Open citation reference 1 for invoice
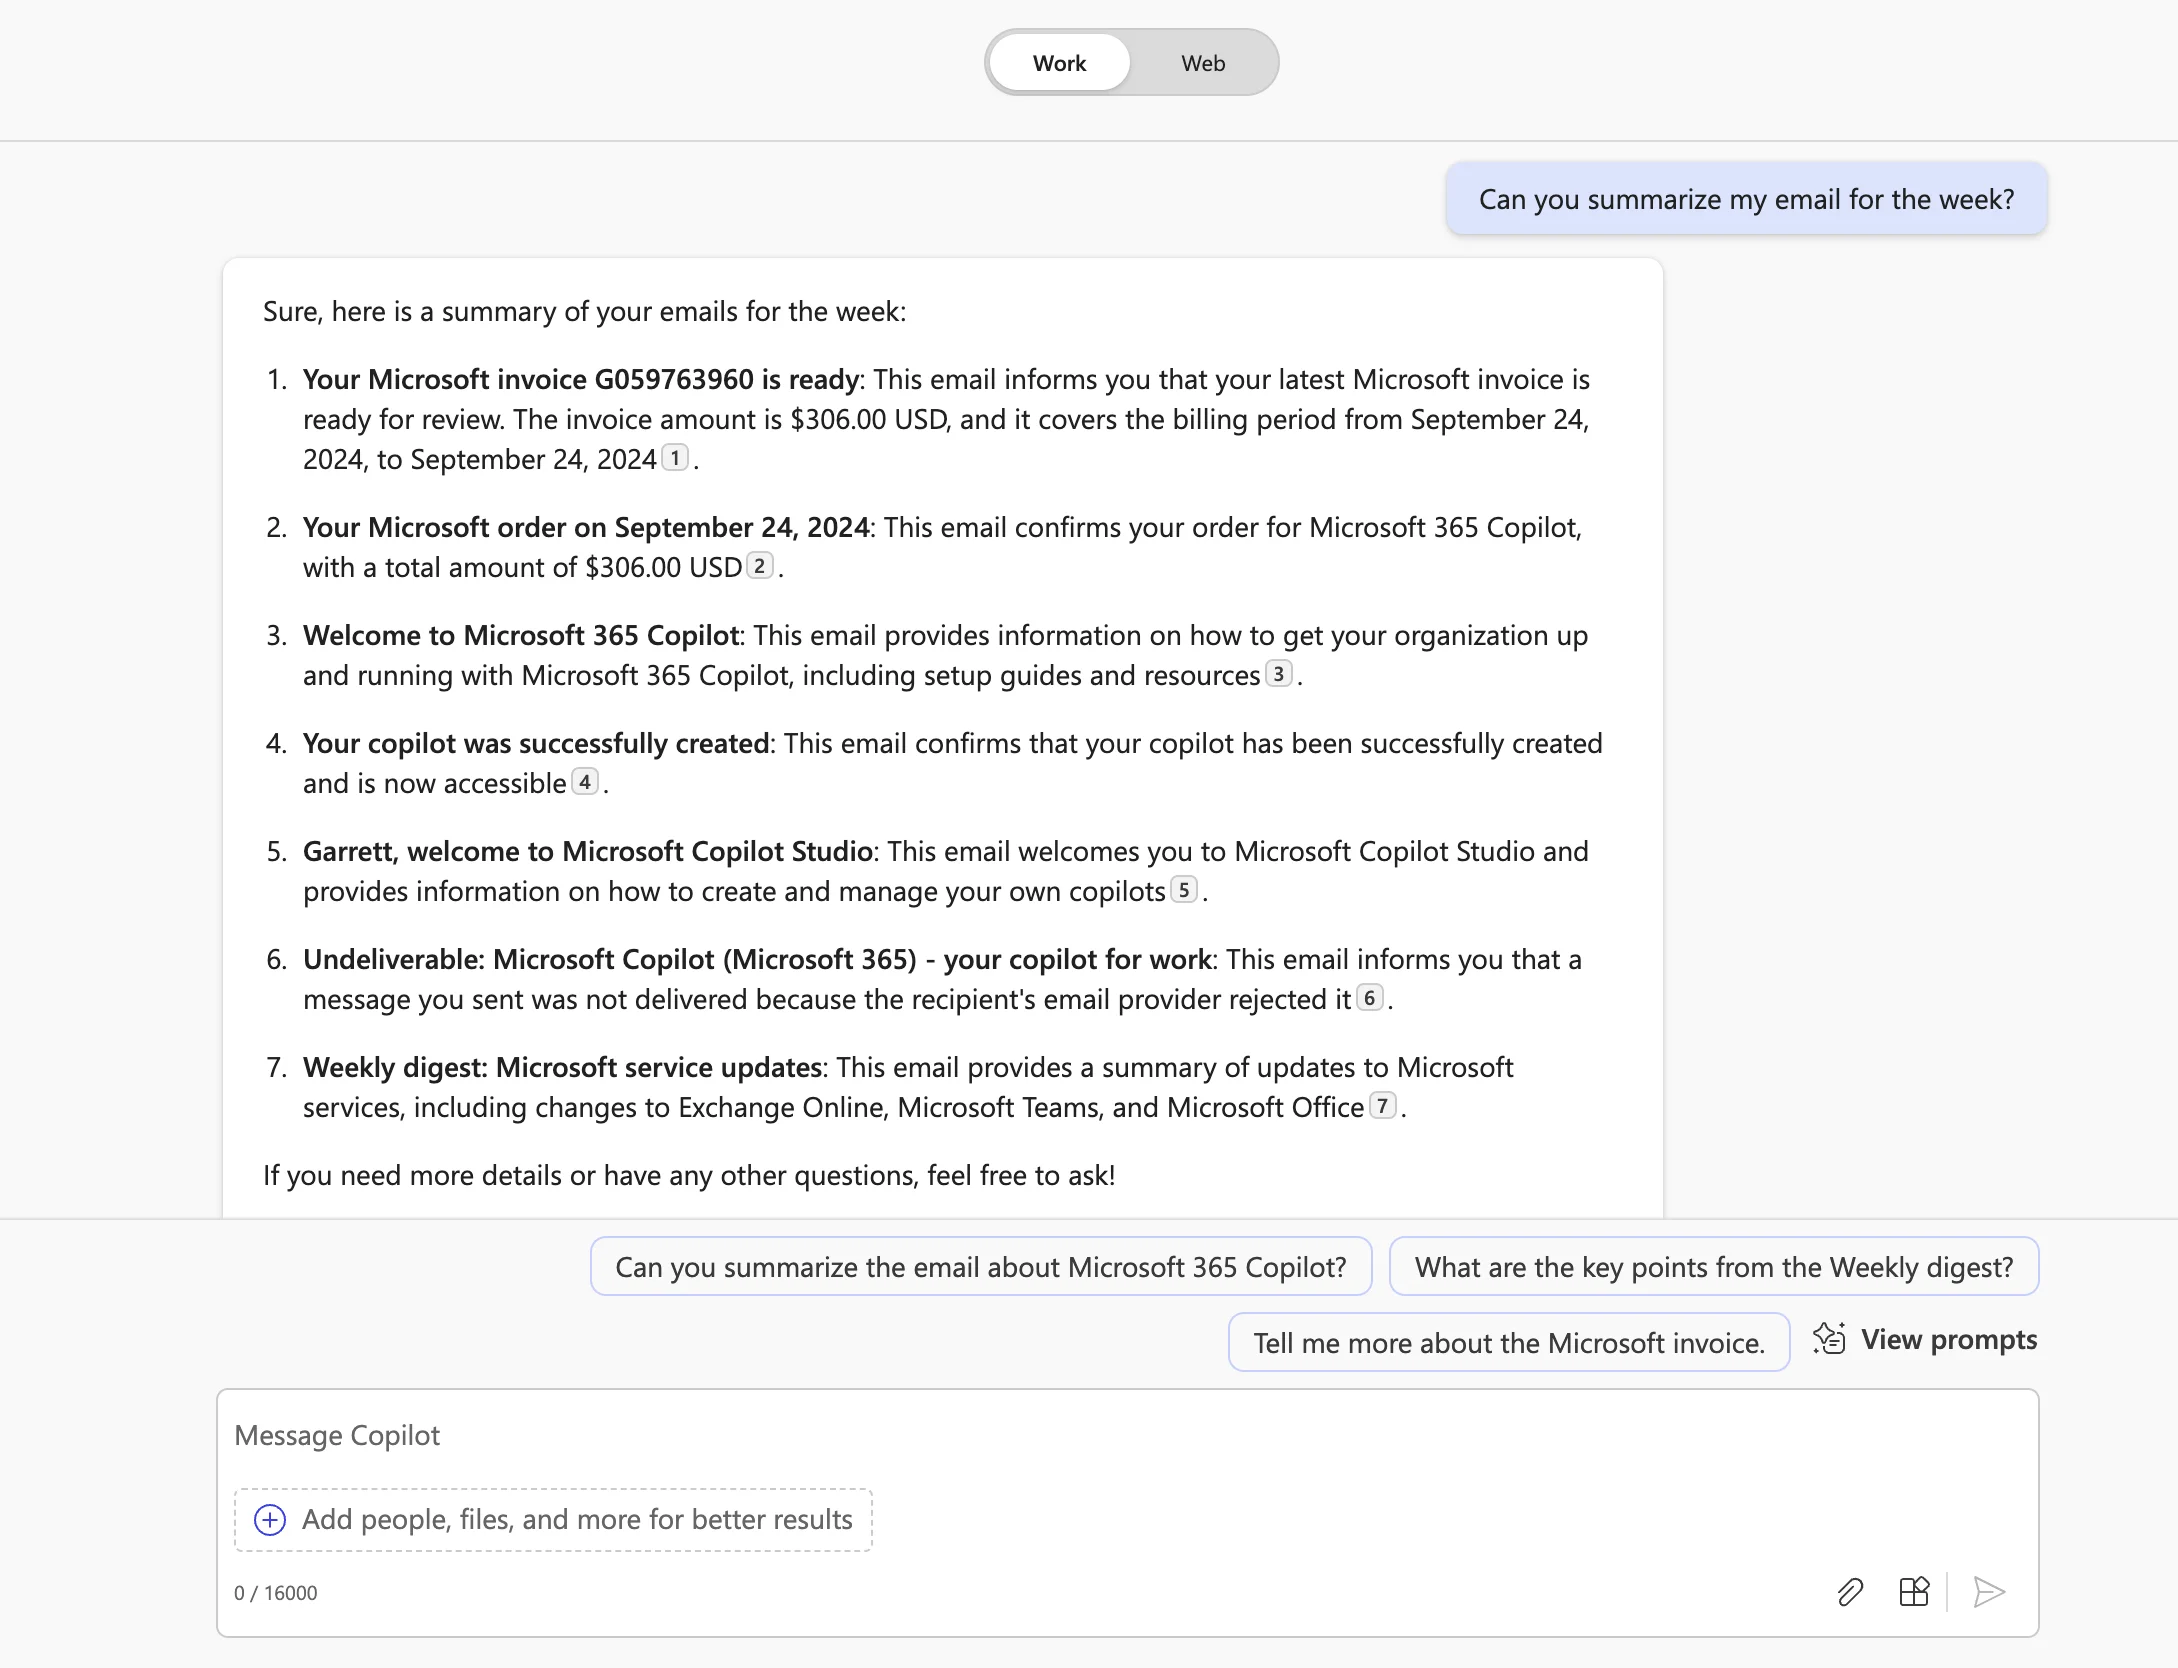 click(676, 458)
